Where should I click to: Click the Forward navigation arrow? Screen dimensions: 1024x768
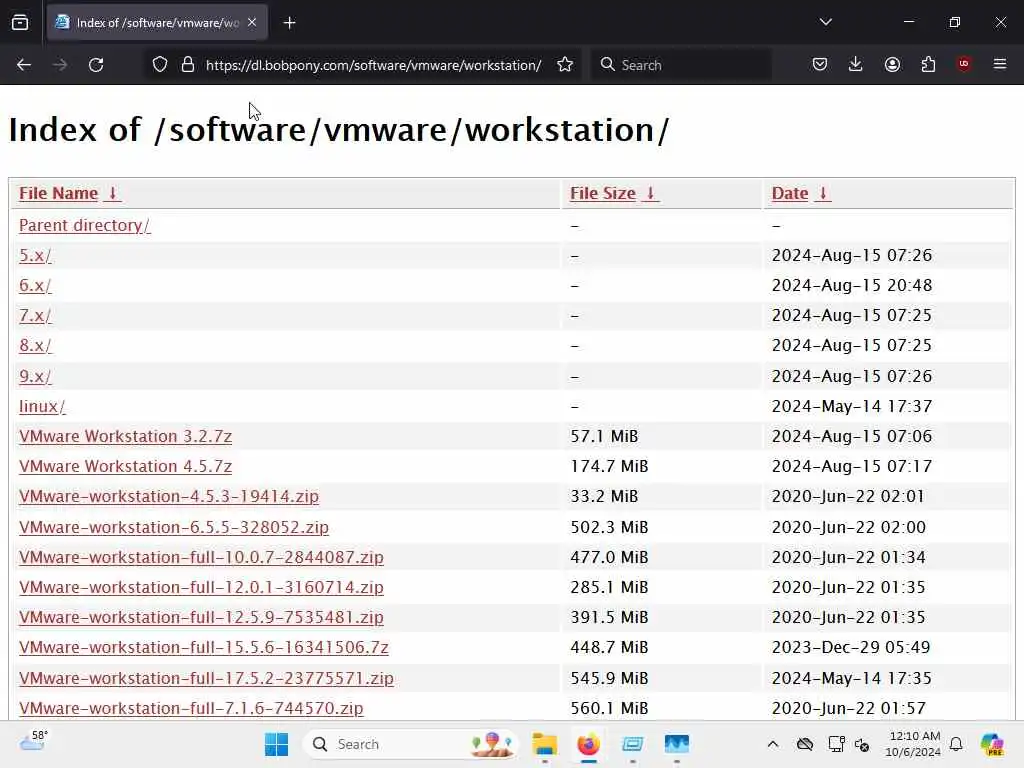point(59,65)
